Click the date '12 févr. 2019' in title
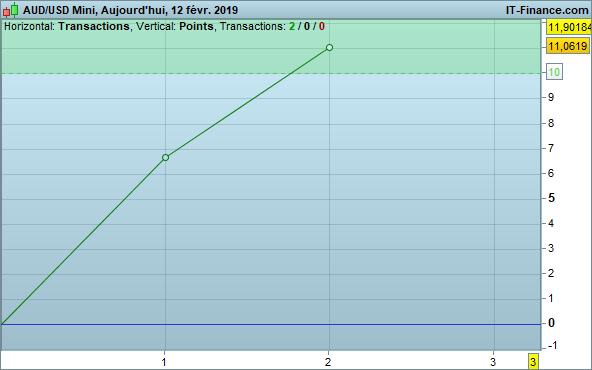Image resolution: width=592 pixels, height=370 pixels. (x=204, y=10)
